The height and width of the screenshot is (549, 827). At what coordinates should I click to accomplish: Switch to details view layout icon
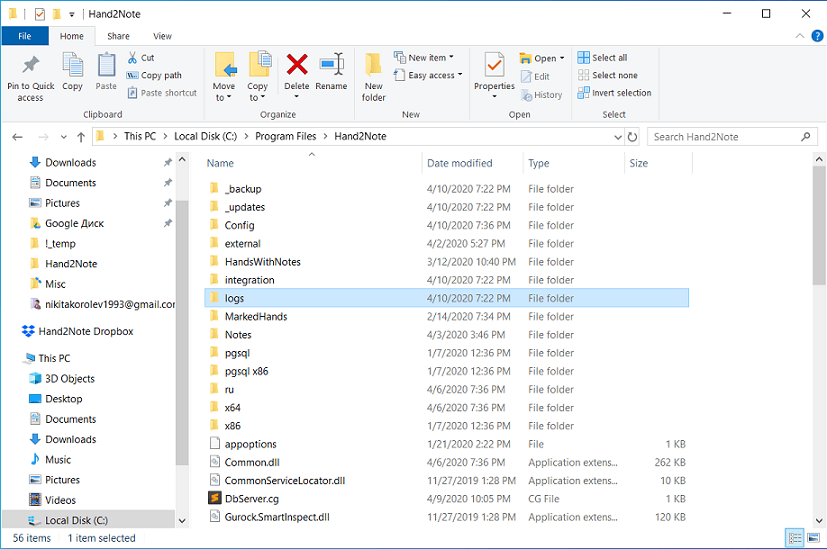pos(795,538)
